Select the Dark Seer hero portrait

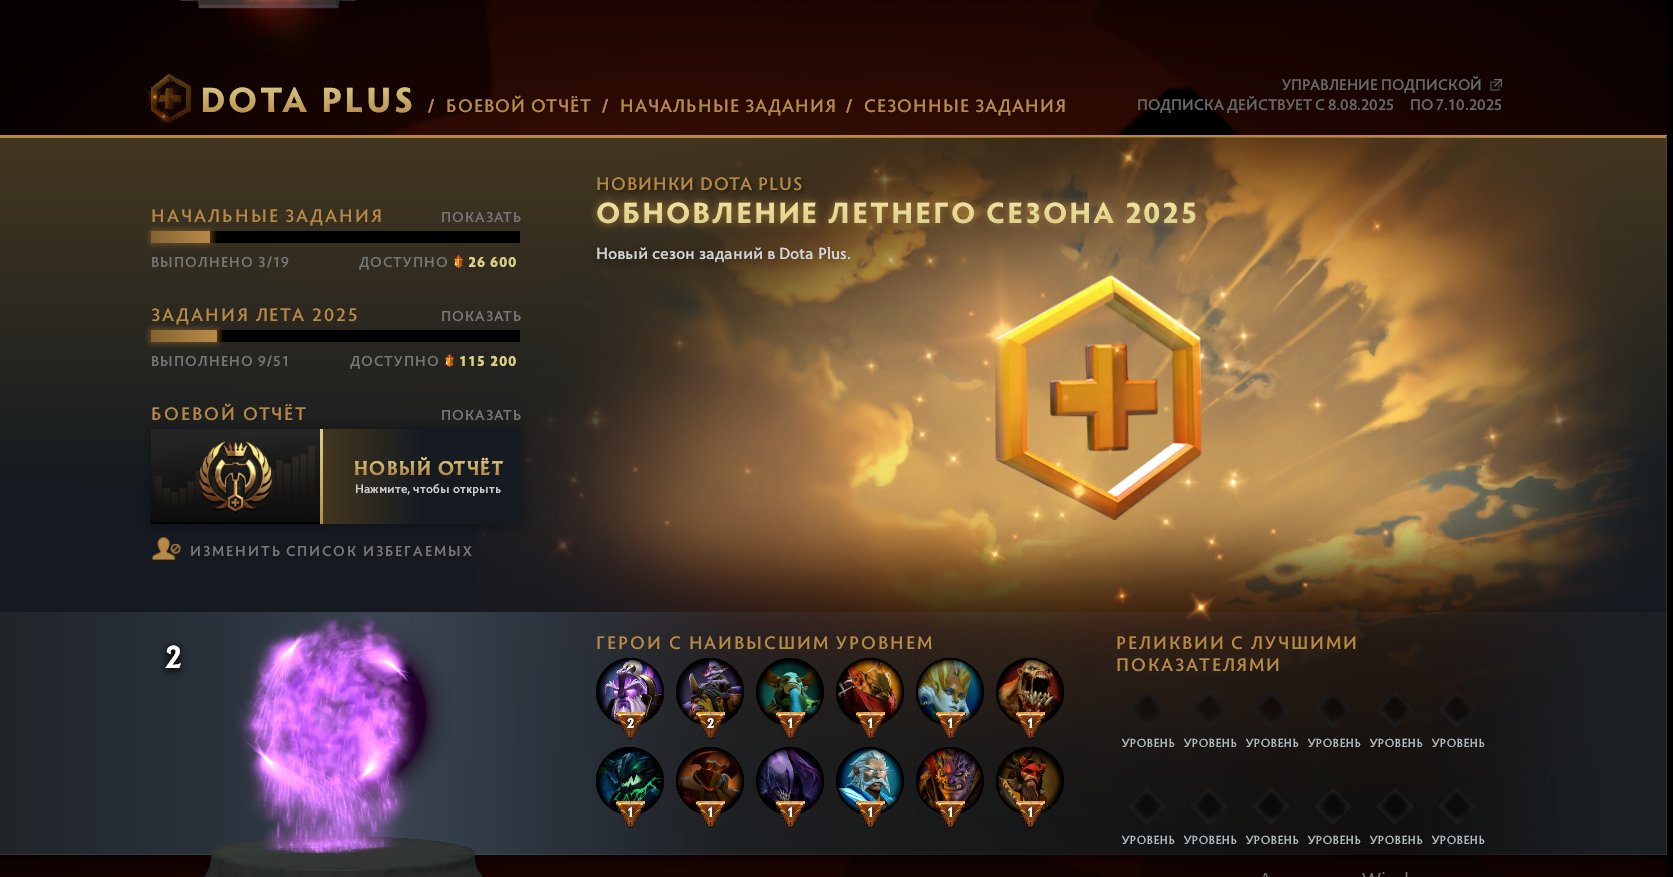tap(630, 691)
